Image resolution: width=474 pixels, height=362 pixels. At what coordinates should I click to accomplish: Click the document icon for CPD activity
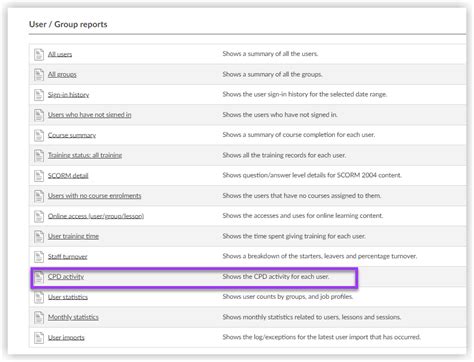pos(39,277)
